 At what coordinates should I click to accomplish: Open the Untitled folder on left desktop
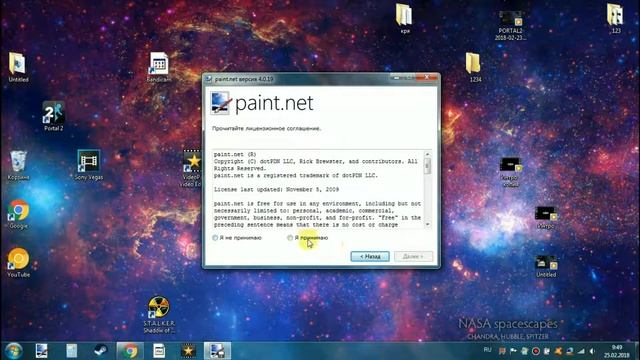click(x=18, y=67)
